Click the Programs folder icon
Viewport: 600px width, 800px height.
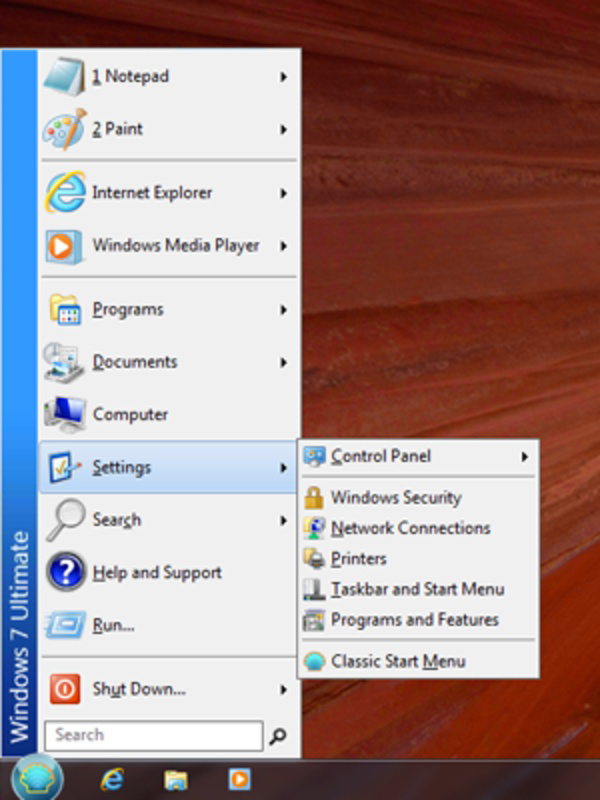pos(65,310)
